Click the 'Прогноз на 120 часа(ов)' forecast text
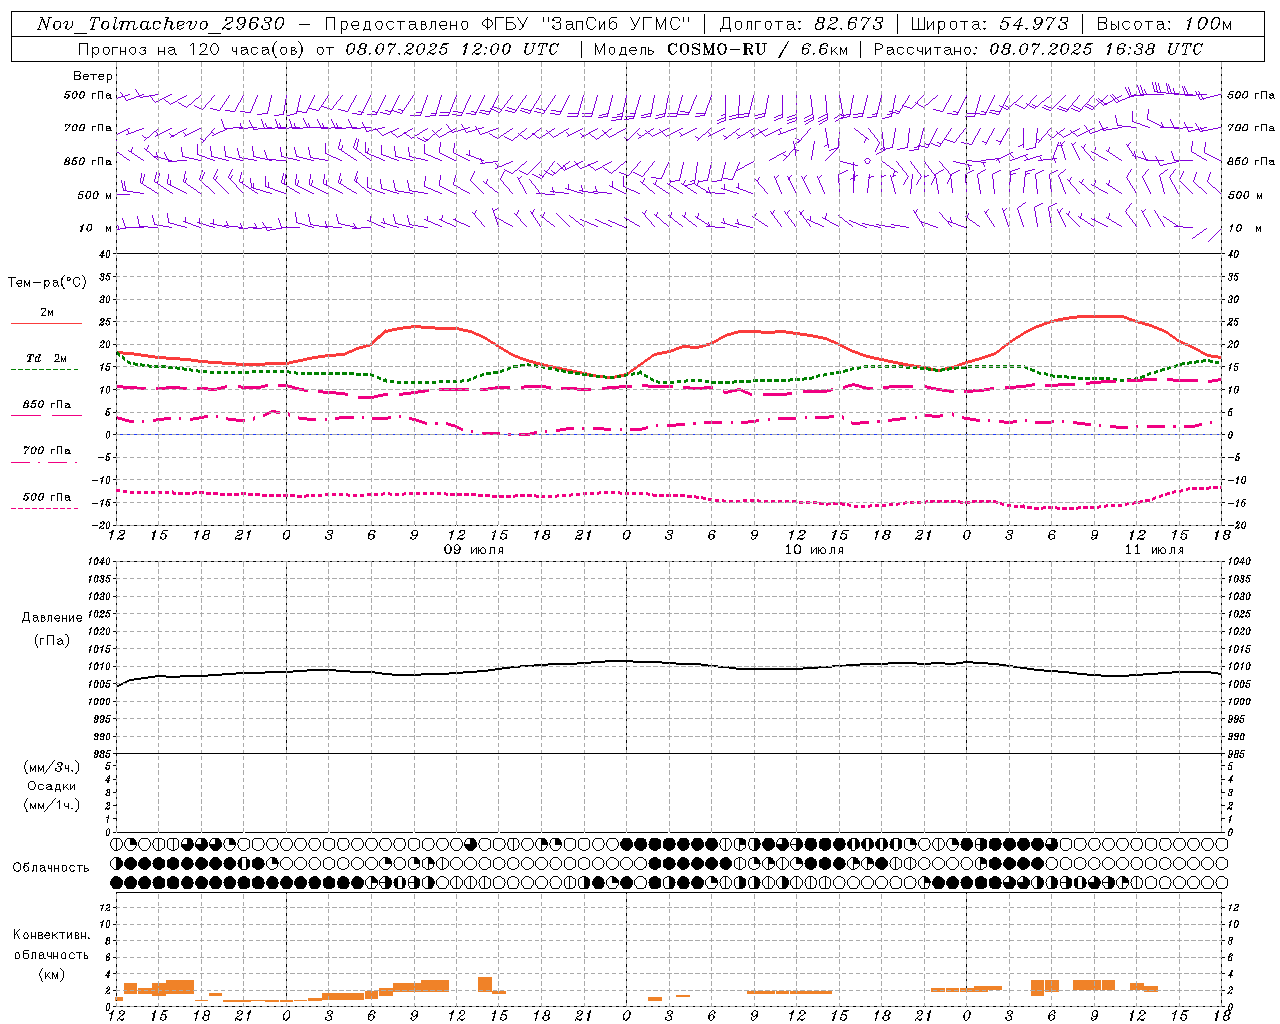Screen dimensions: 1280x1024 pyautogui.click(x=192, y=49)
